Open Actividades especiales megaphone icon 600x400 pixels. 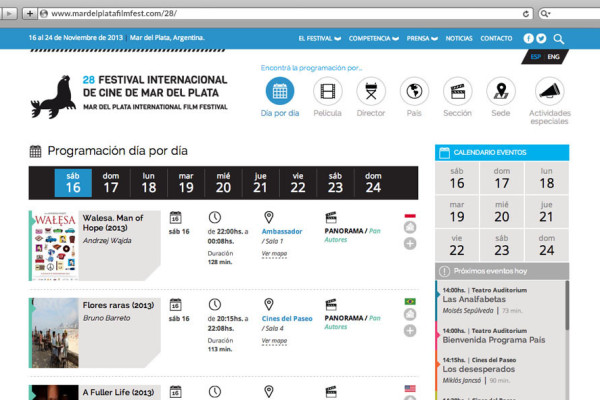tap(549, 91)
